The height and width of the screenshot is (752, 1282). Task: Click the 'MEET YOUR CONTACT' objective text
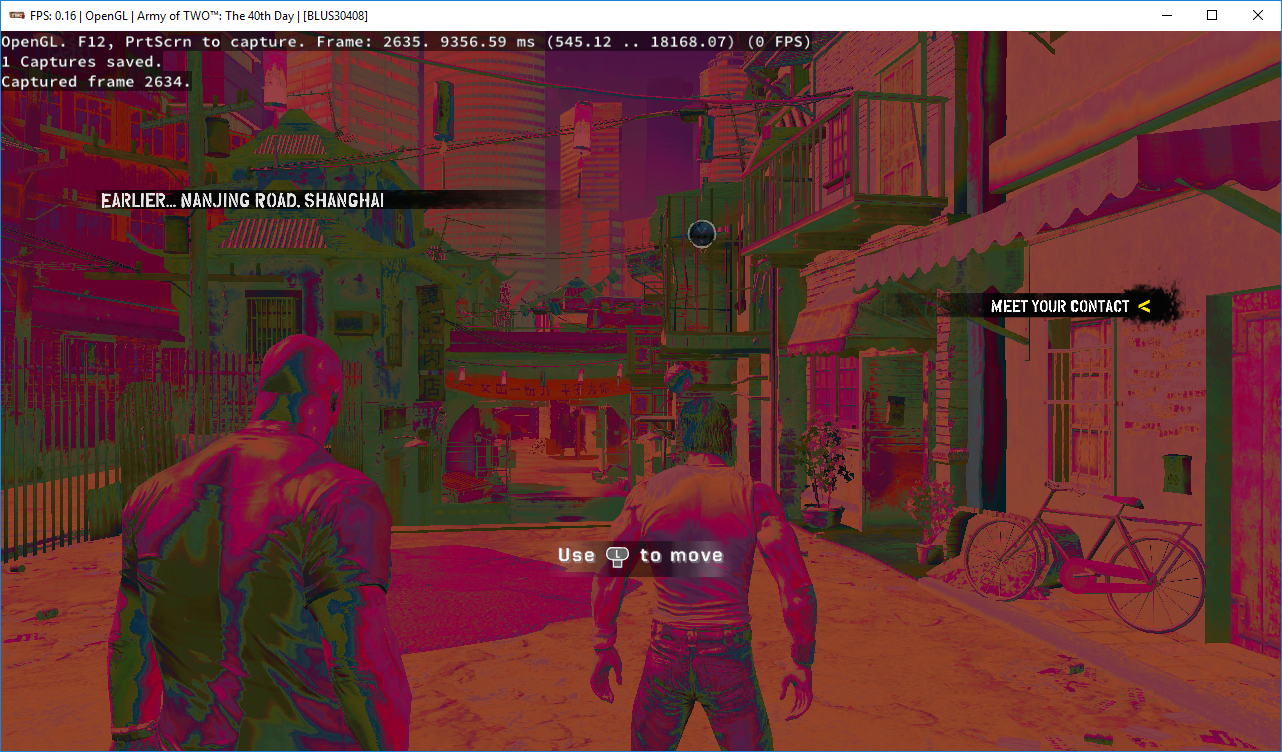[1060, 307]
